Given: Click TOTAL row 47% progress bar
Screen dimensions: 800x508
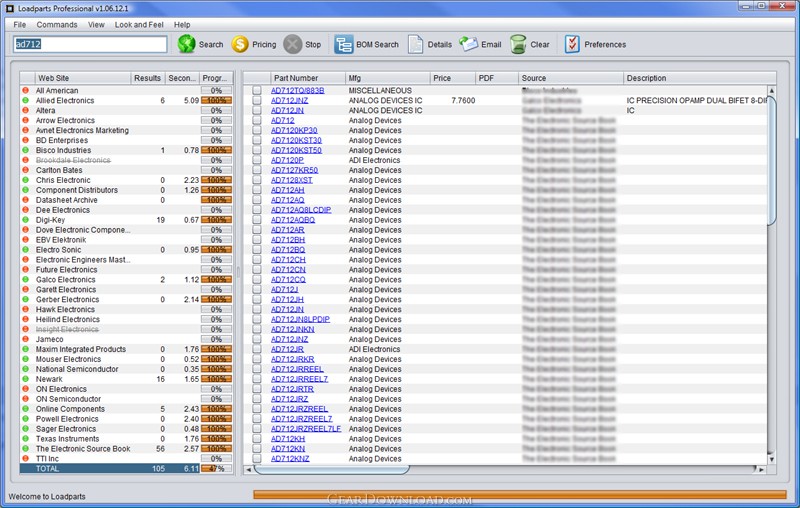Looking at the screenshot, I should tap(216, 468).
